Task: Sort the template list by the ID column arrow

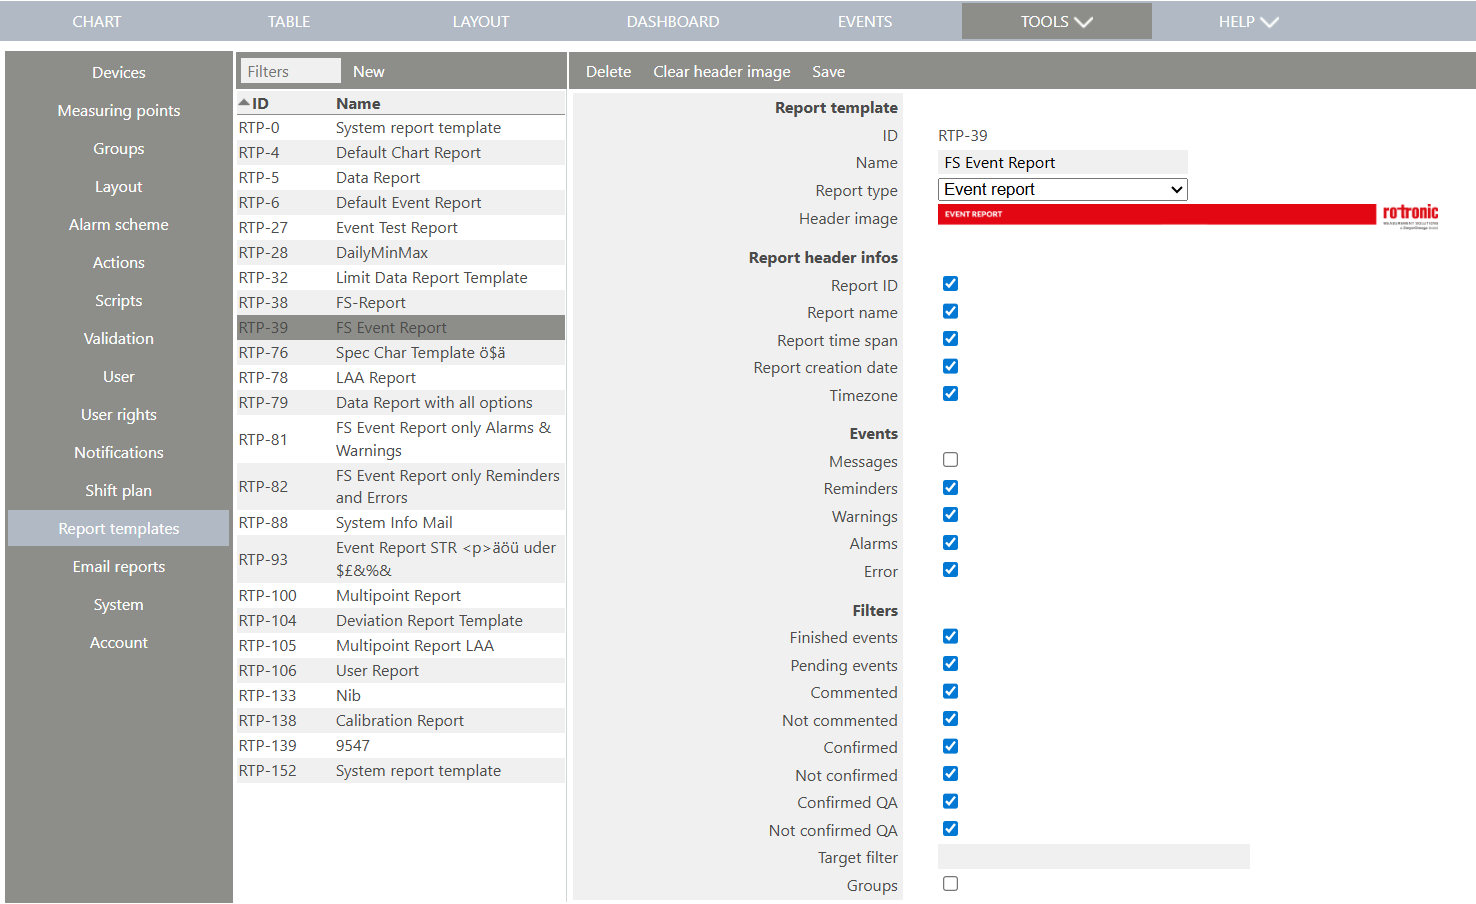Action: (x=243, y=101)
